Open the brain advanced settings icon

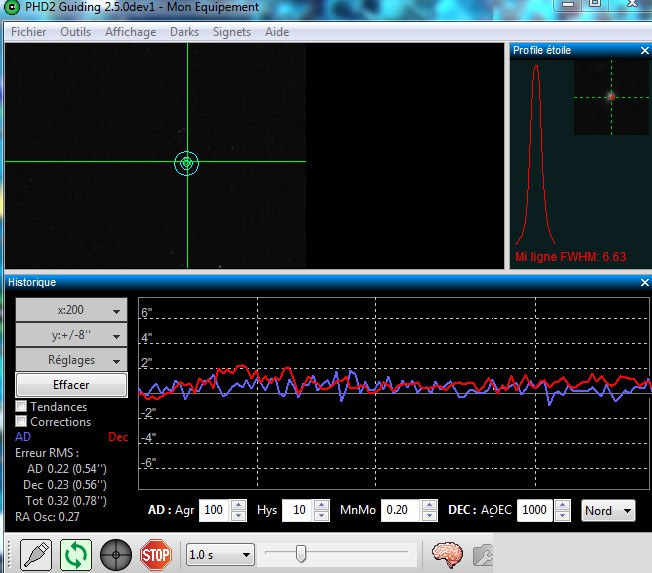446,553
